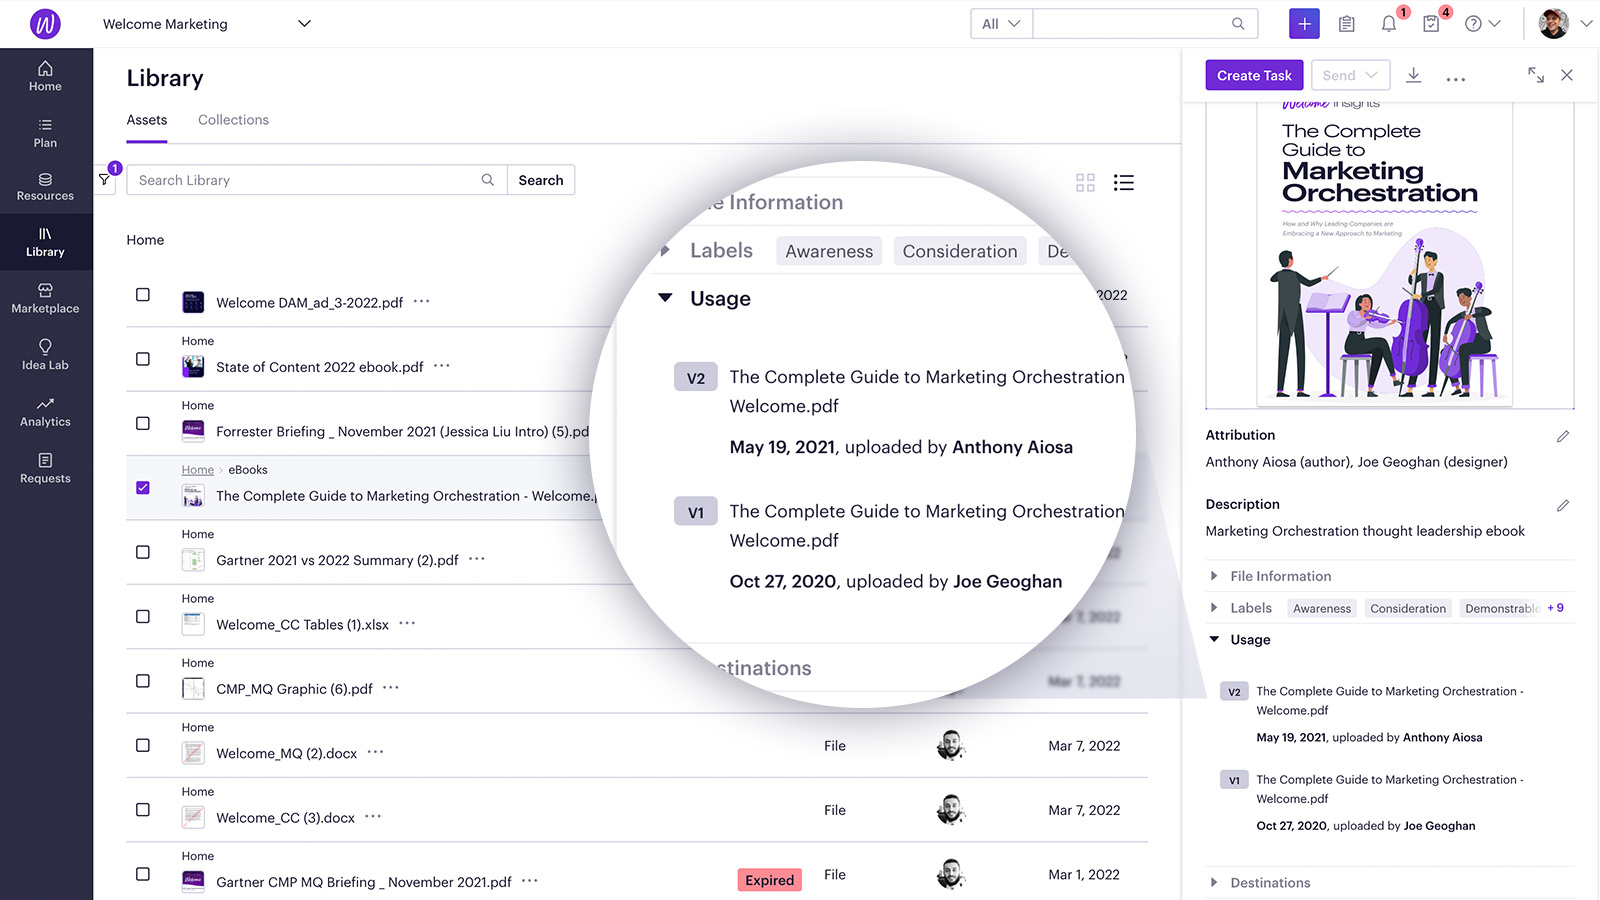Image resolution: width=1600 pixels, height=900 pixels.
Task: Open Home in the sidebar
Action: [45, 76]
